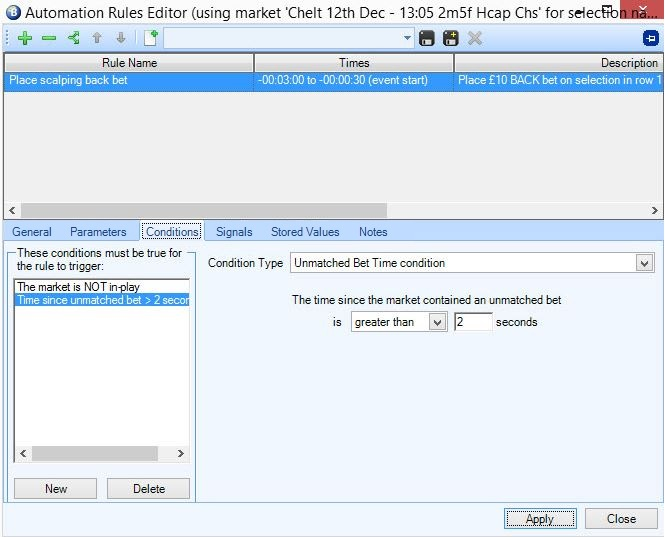
Task: Select 'Time since unmatched bet > 2' condition
Action: click(102, 300)
